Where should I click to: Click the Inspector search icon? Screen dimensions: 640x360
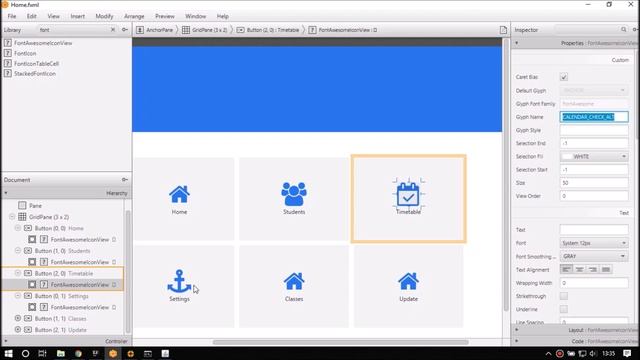(623, 30)
